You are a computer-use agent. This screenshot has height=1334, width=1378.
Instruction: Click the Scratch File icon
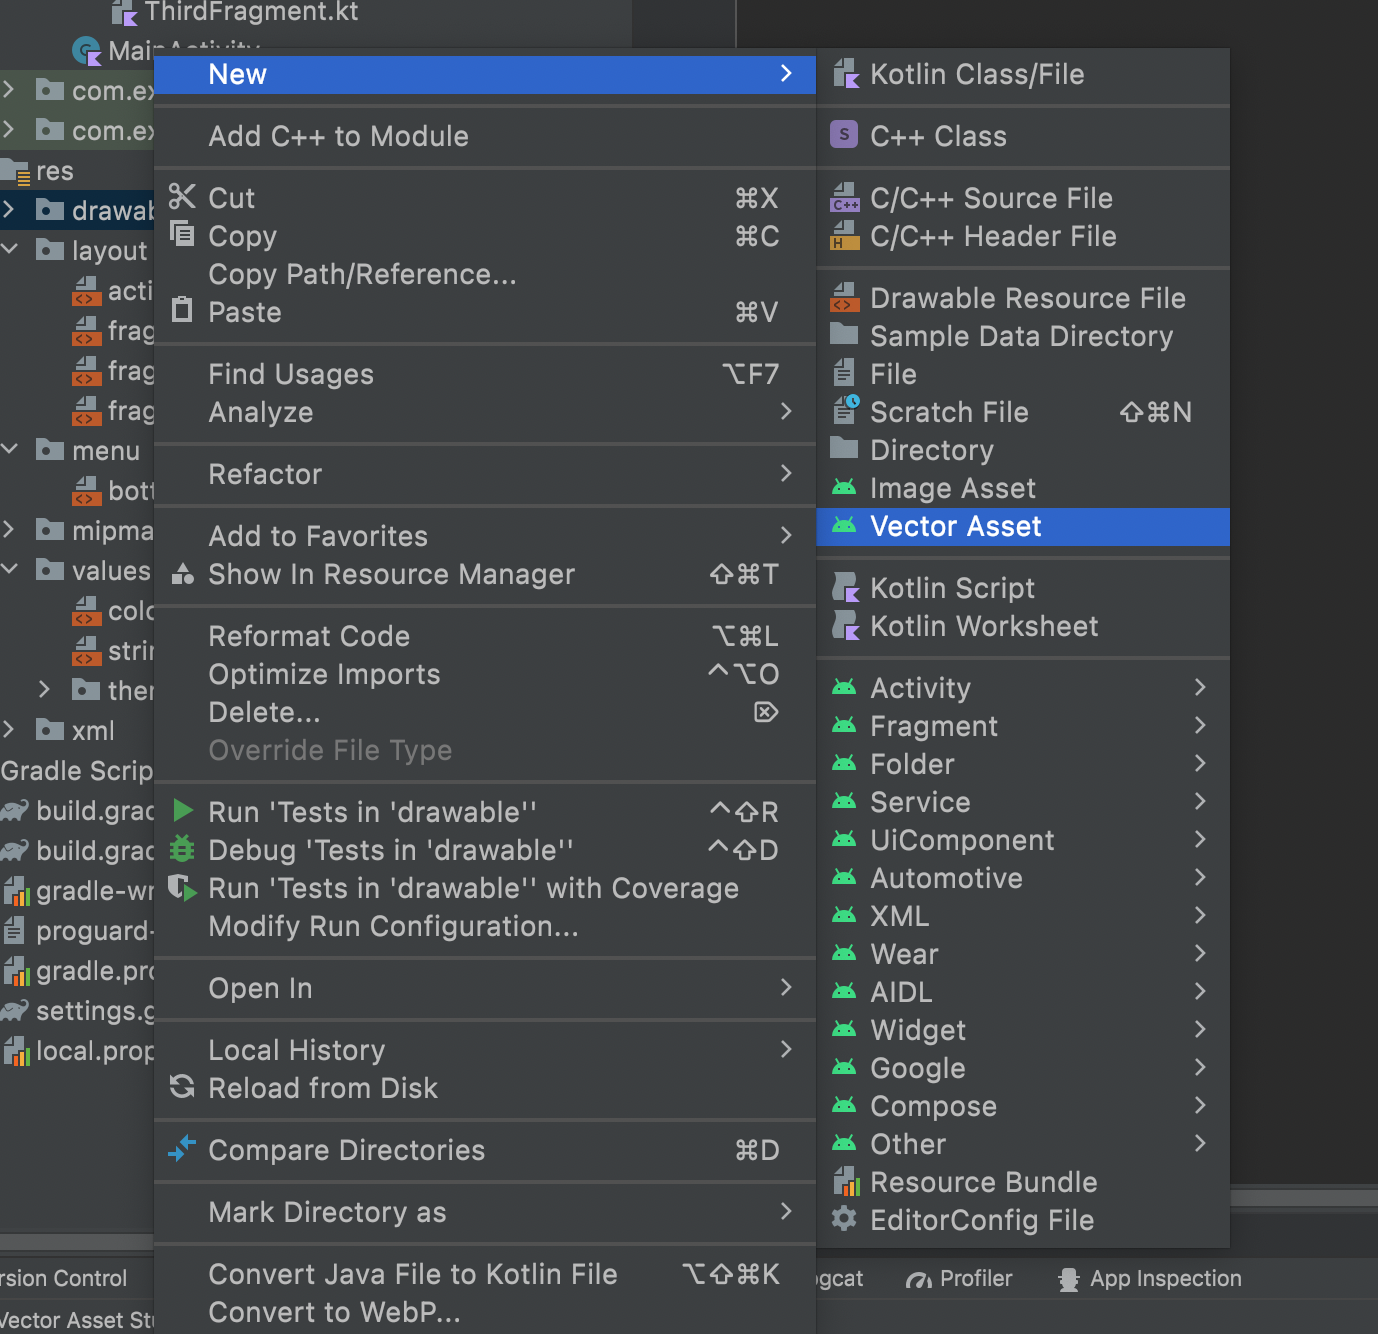point(845,411)
